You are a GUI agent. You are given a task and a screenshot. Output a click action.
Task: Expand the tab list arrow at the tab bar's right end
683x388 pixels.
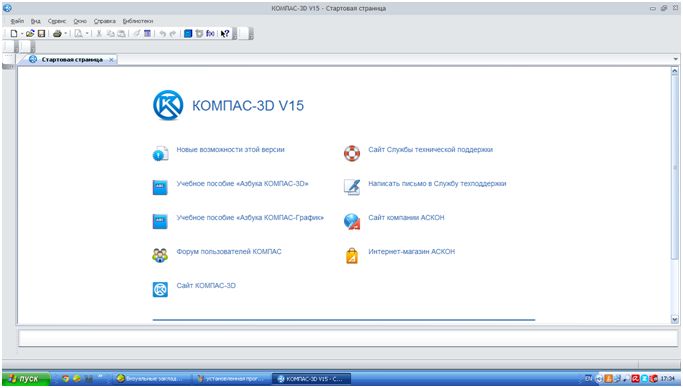[x=676, y=59]
